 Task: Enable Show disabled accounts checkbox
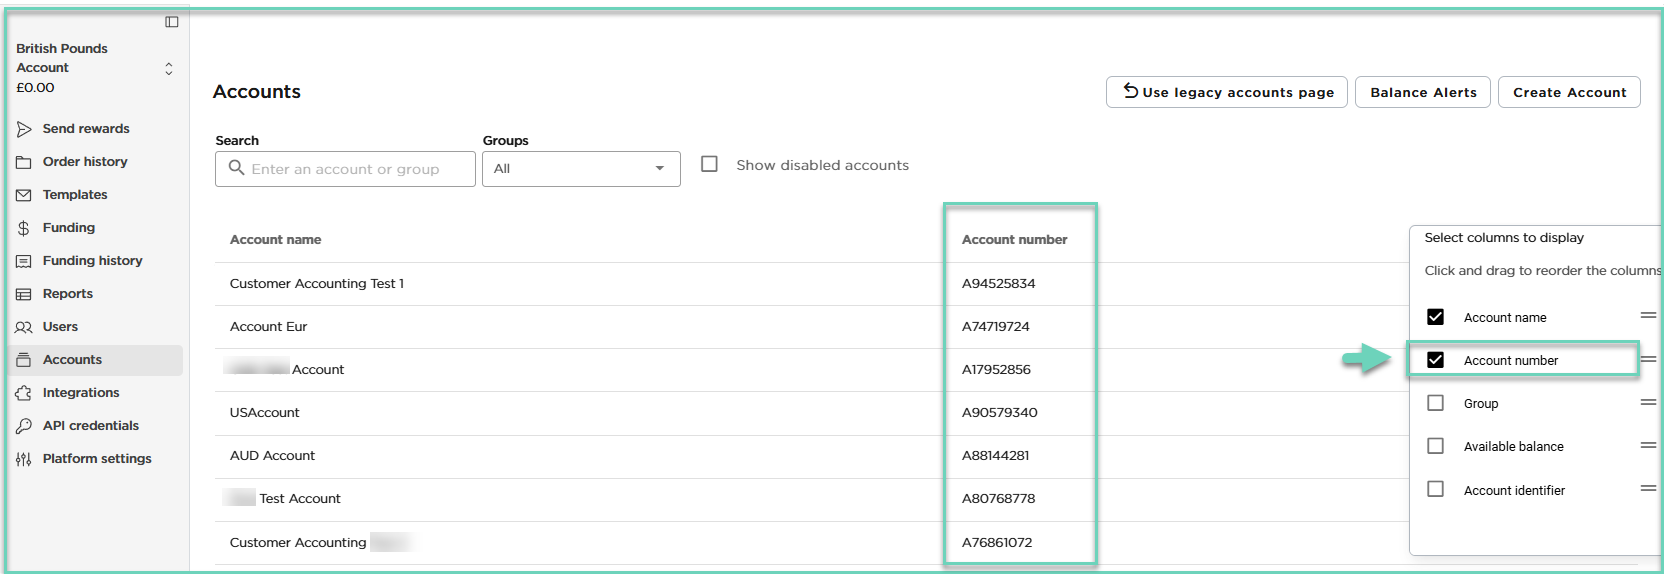pos(710,164)
